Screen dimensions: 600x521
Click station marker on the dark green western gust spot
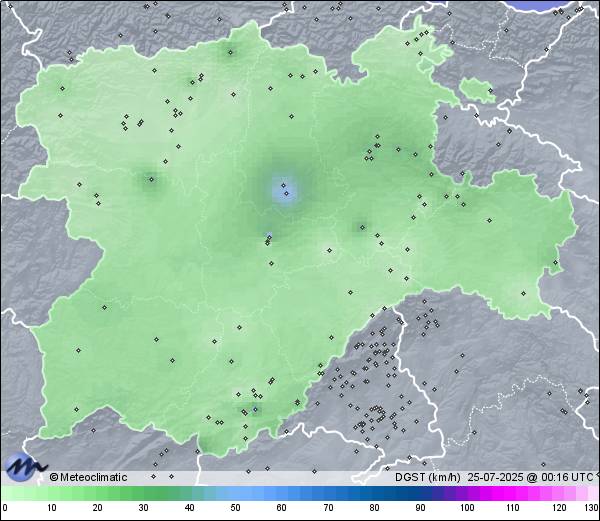[152, 179]
